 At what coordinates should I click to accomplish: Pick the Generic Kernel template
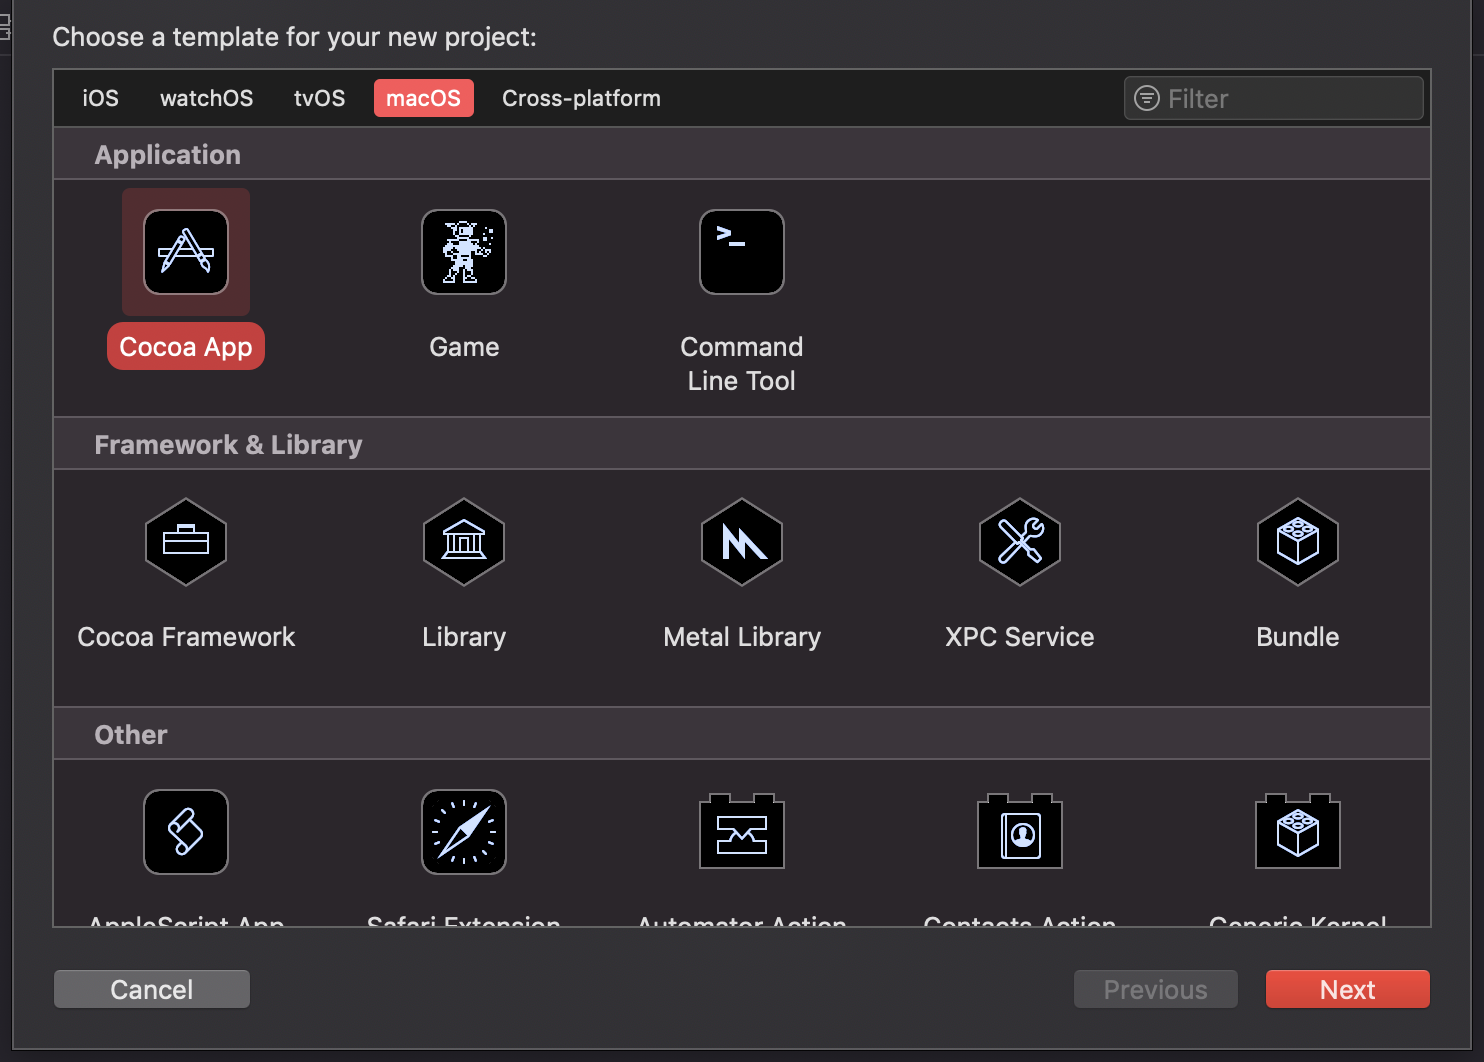1297,832
